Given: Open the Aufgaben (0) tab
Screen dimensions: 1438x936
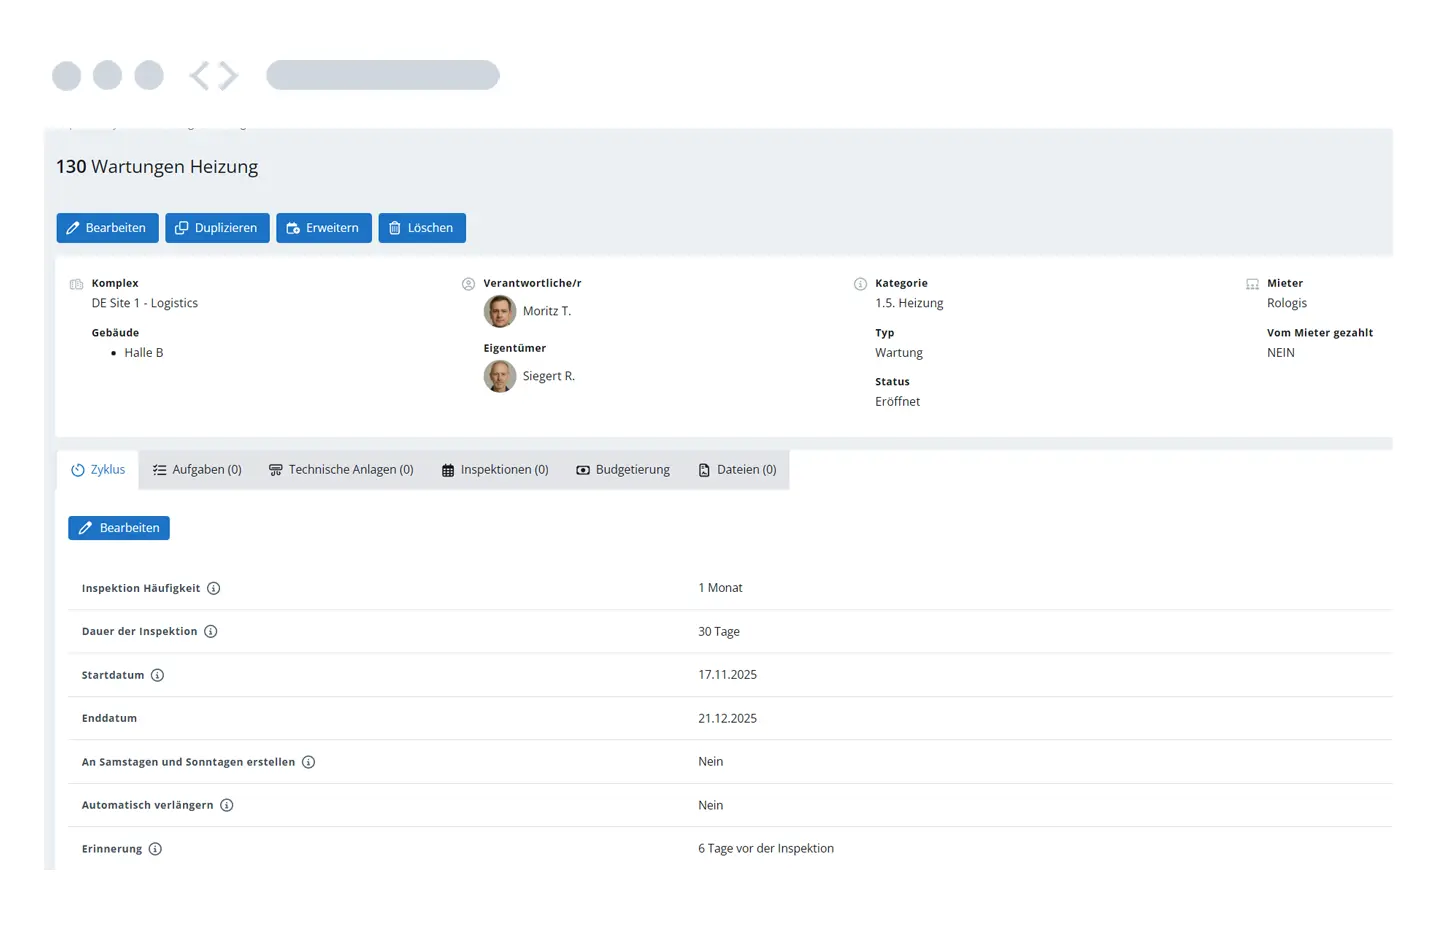Looking at the screenshot, I should point(197,470).
